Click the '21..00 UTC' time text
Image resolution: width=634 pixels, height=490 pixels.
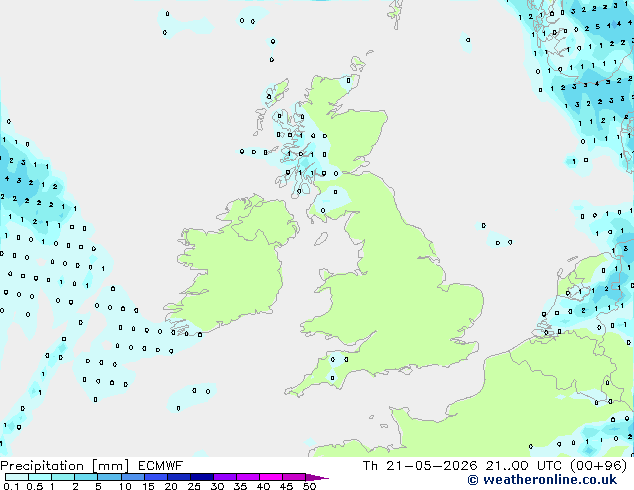tap(523, 466)
